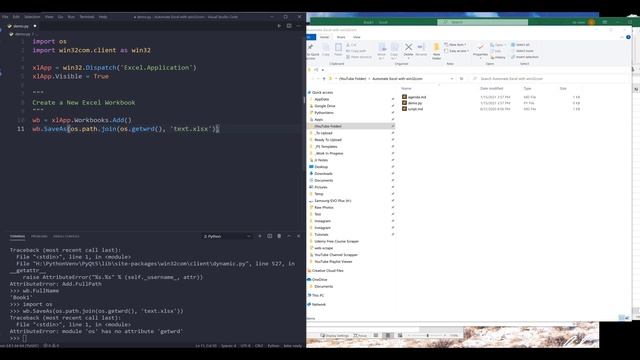Image resolution: width=640 pixels, height=360 pixels.
Task: Switch to the Share ribbon tab in Explorer
Action: [x=341, y=37]
